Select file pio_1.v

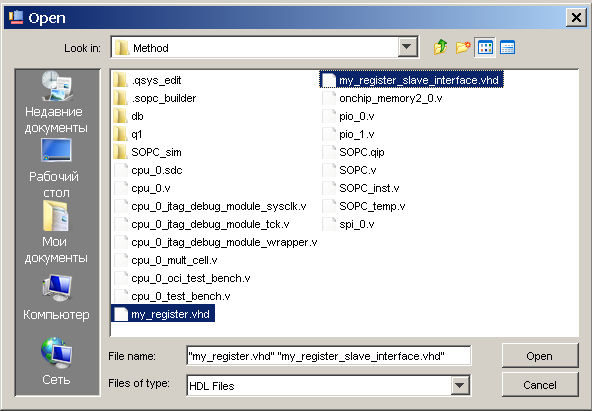tap(356, 134)
